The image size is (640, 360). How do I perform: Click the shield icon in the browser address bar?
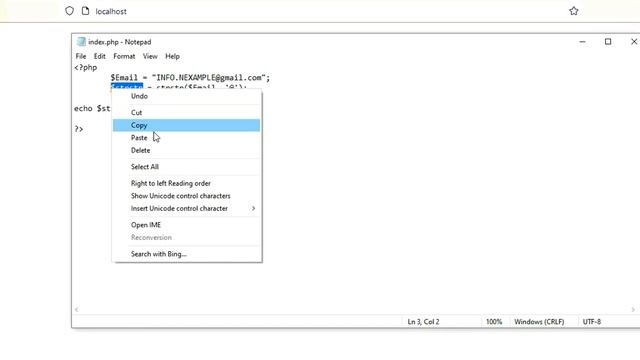(x=69, y=11)
